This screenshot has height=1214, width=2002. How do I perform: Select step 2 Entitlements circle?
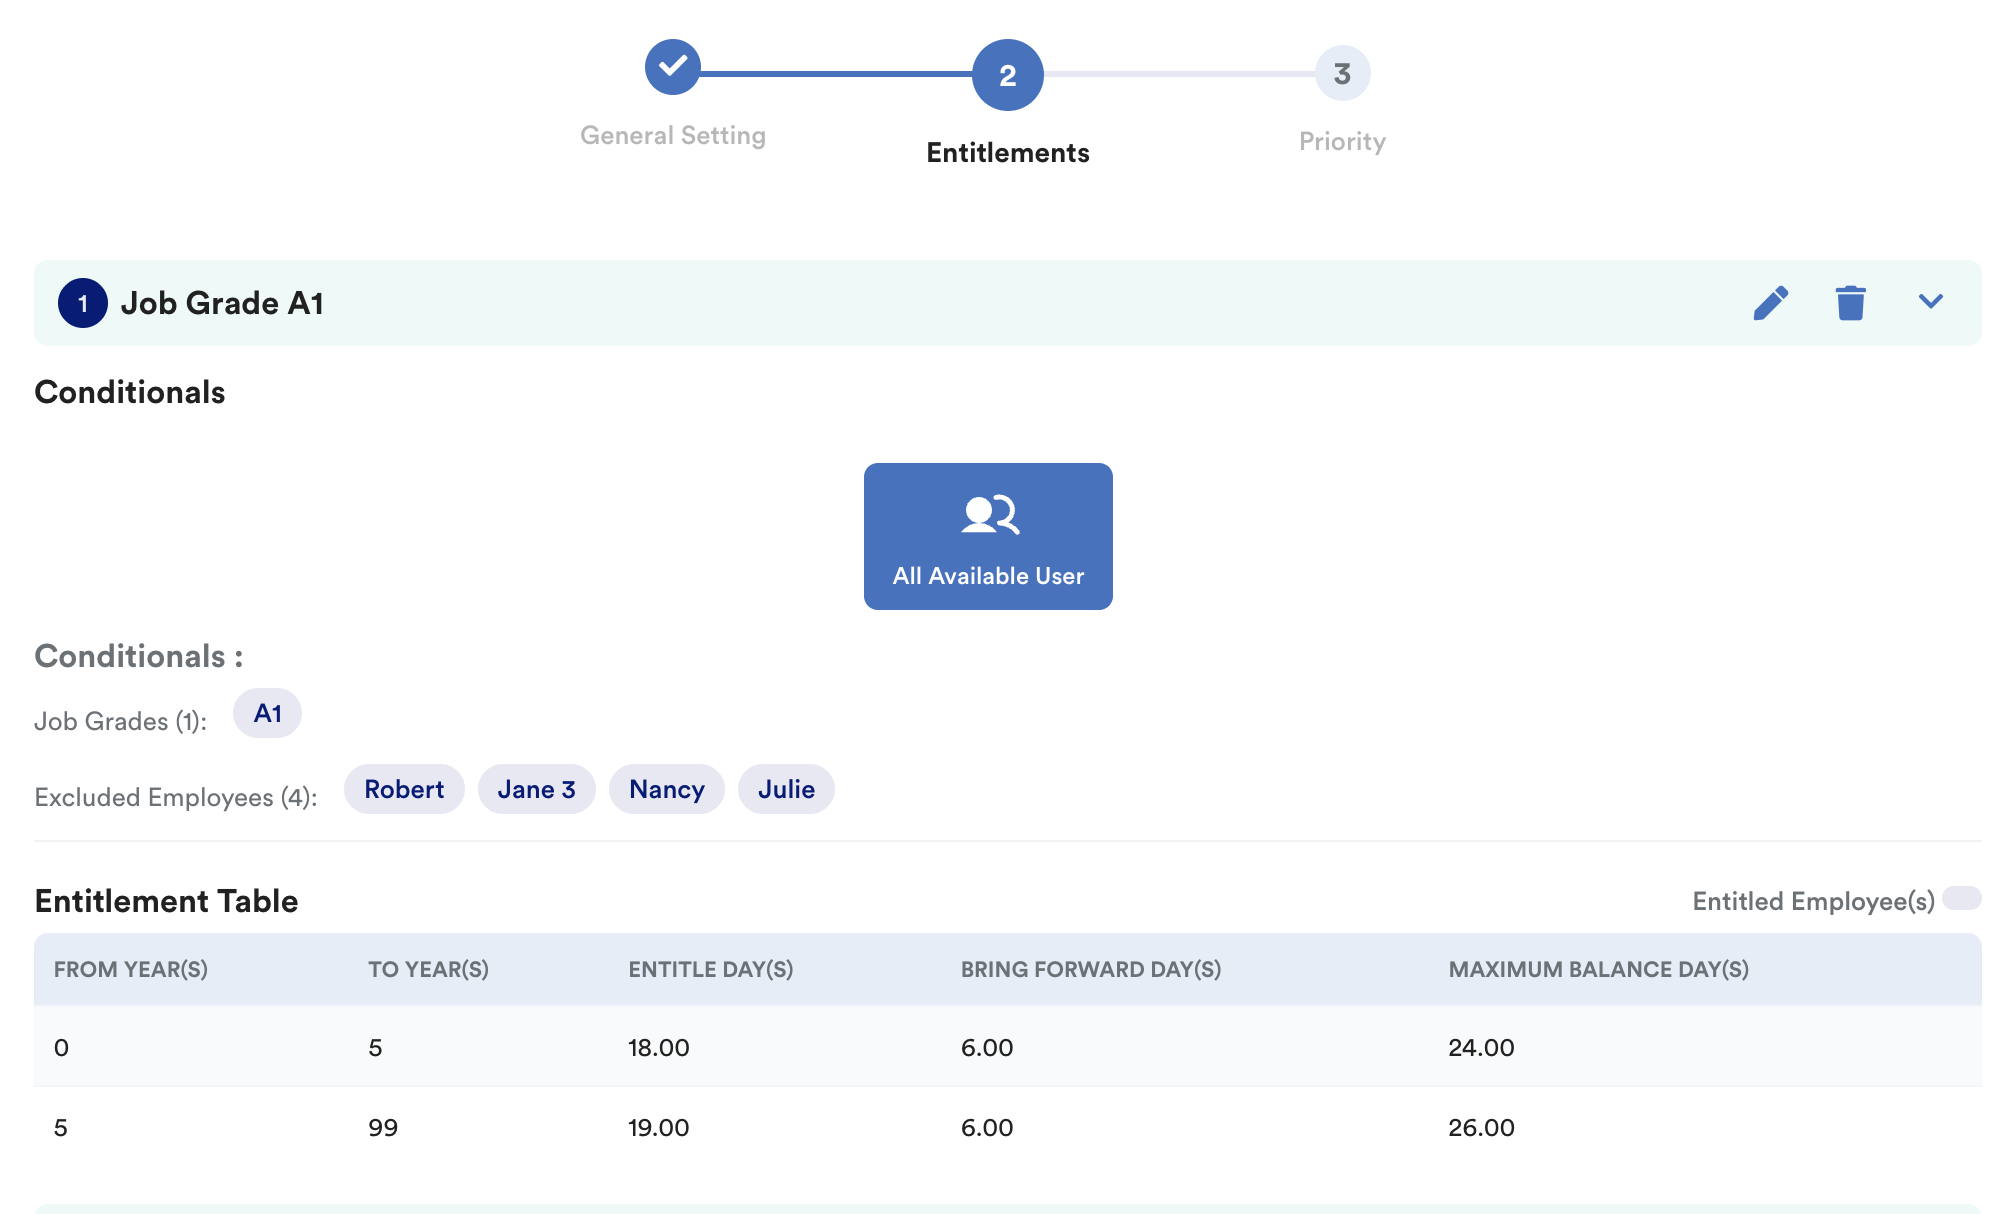(1007, 75)
